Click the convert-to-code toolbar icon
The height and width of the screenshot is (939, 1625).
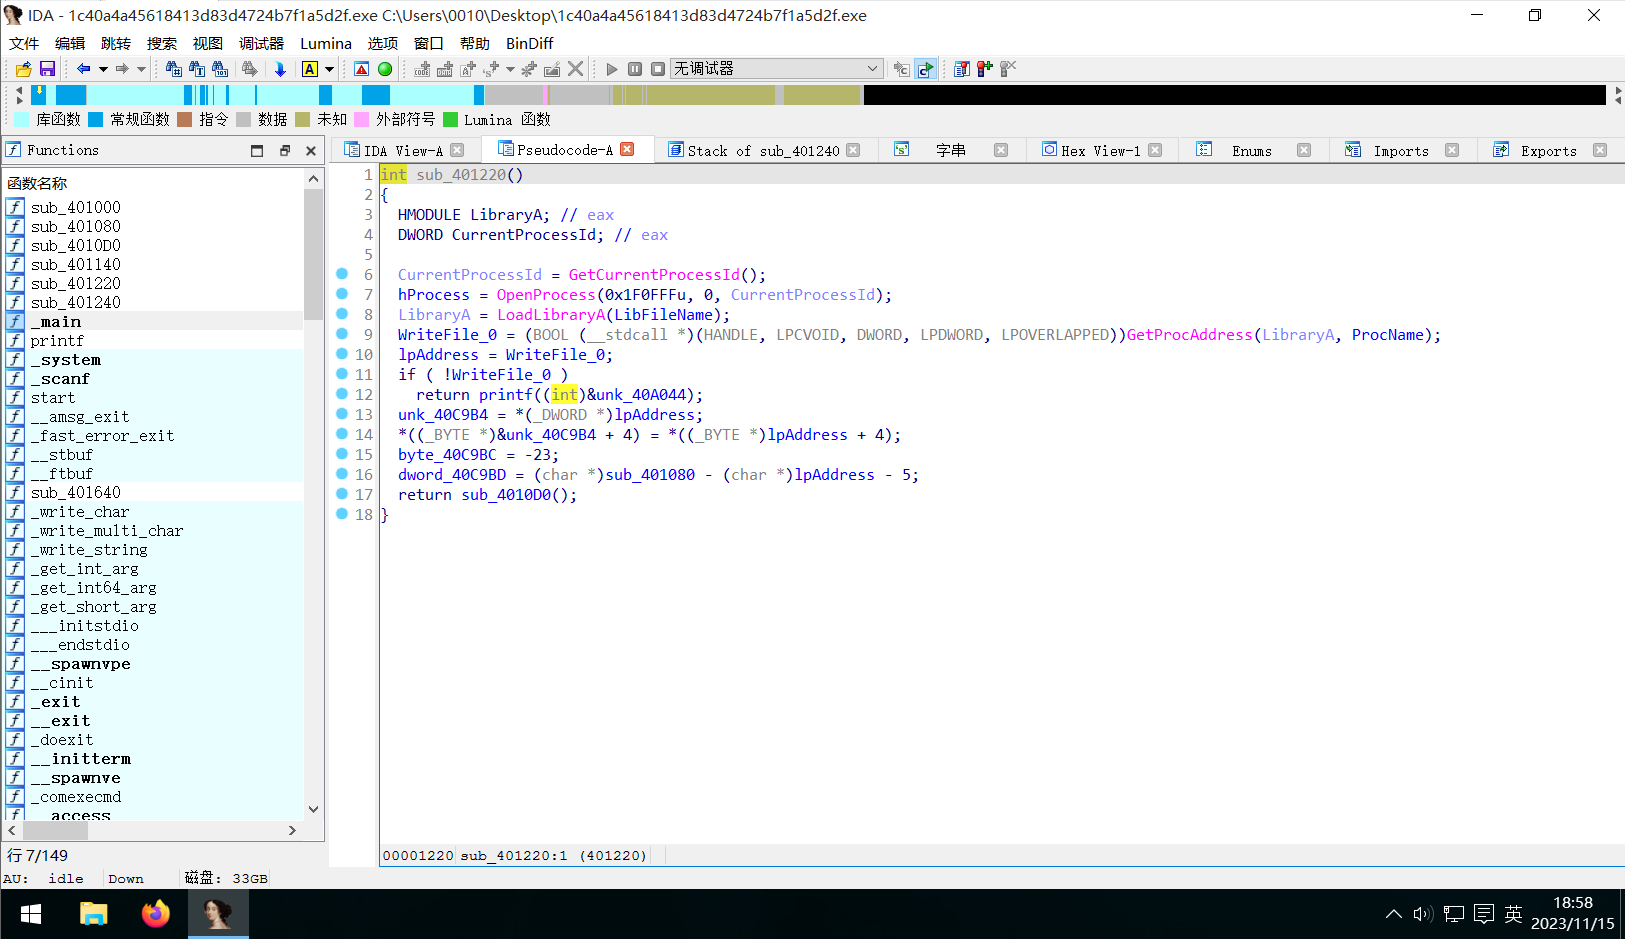coord(422,69)
